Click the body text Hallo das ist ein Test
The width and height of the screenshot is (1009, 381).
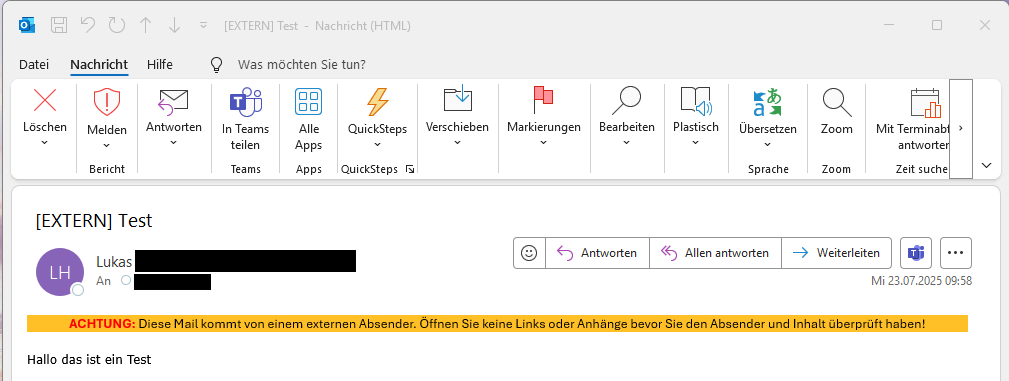tap(89, 359)
